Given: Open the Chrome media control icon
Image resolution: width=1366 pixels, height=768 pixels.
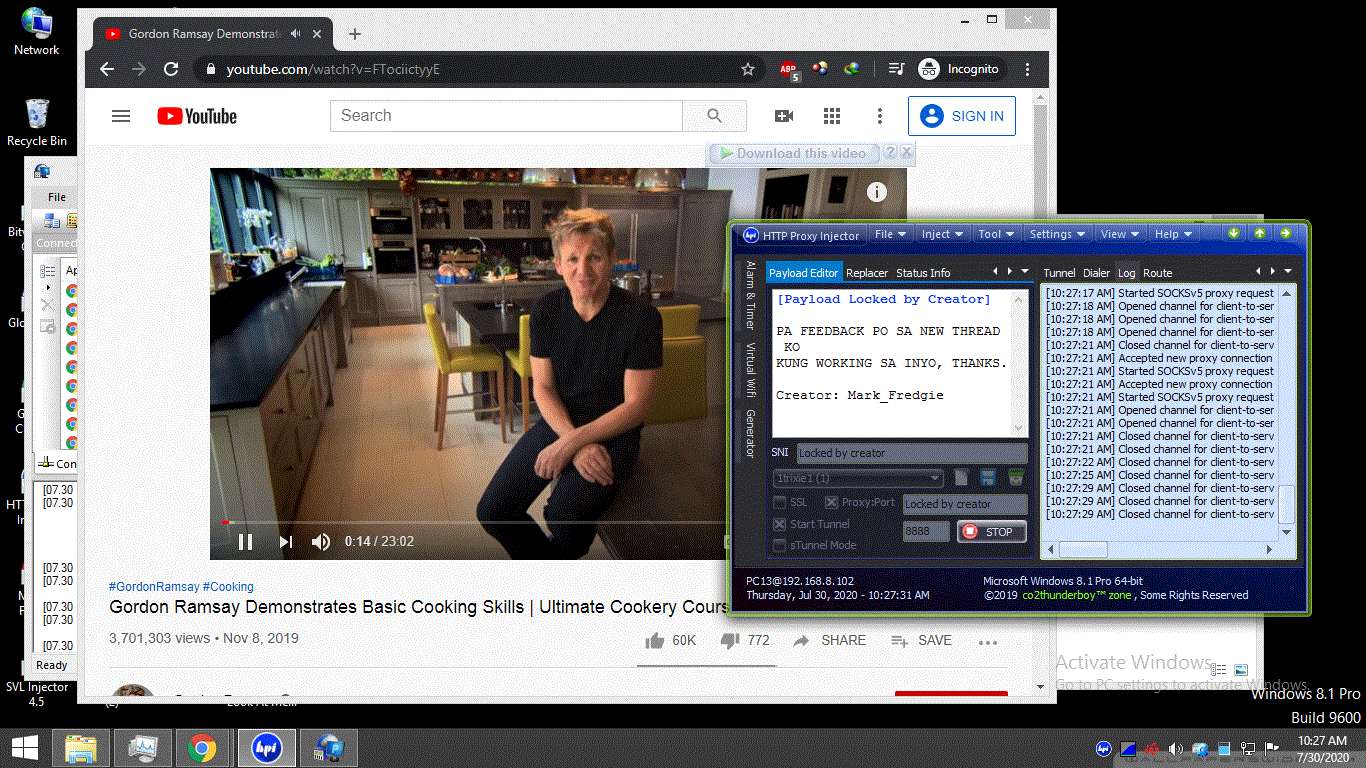Looking at the screenshot, I should click(897, 69).
